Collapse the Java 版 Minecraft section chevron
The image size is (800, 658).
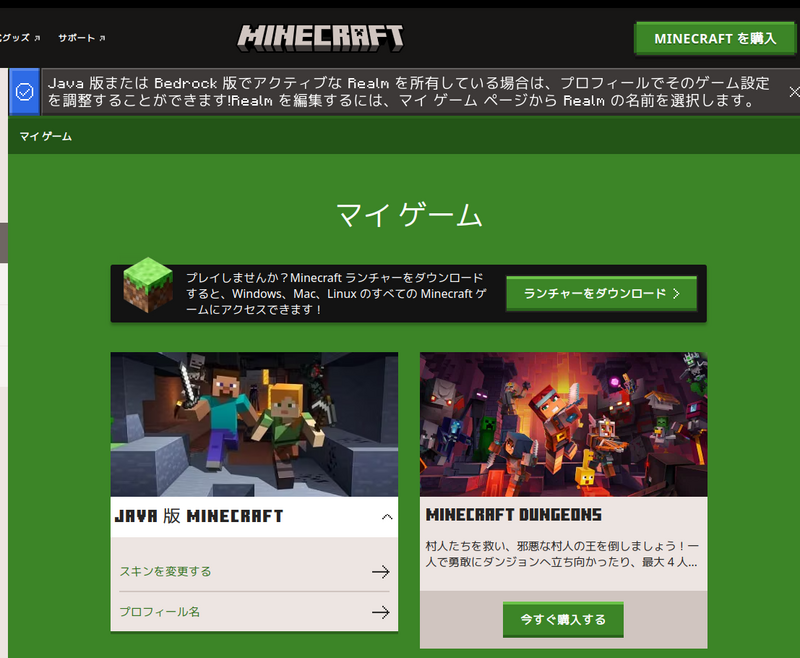pos(387,517)
